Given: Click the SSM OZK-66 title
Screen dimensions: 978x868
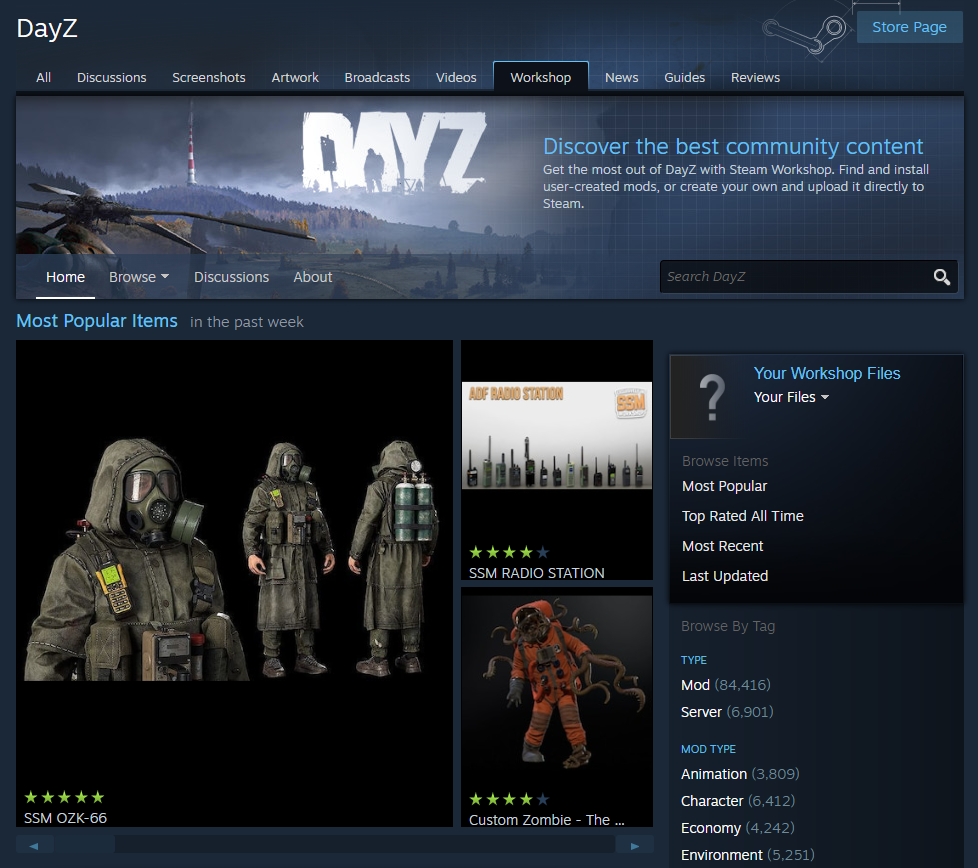Looking at the screenshot, I should [x=65, y=817].
